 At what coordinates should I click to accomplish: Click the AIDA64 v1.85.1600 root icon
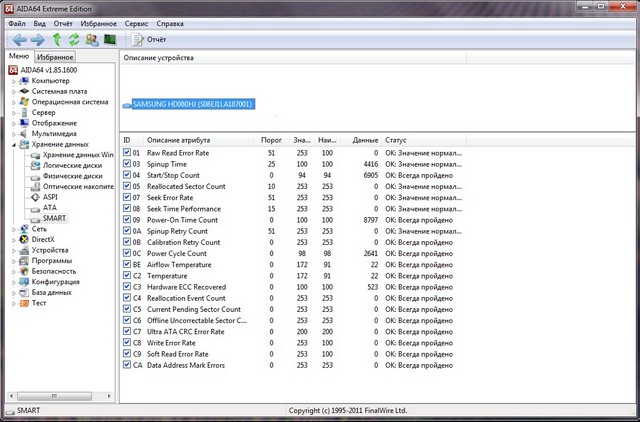[13, 70]
